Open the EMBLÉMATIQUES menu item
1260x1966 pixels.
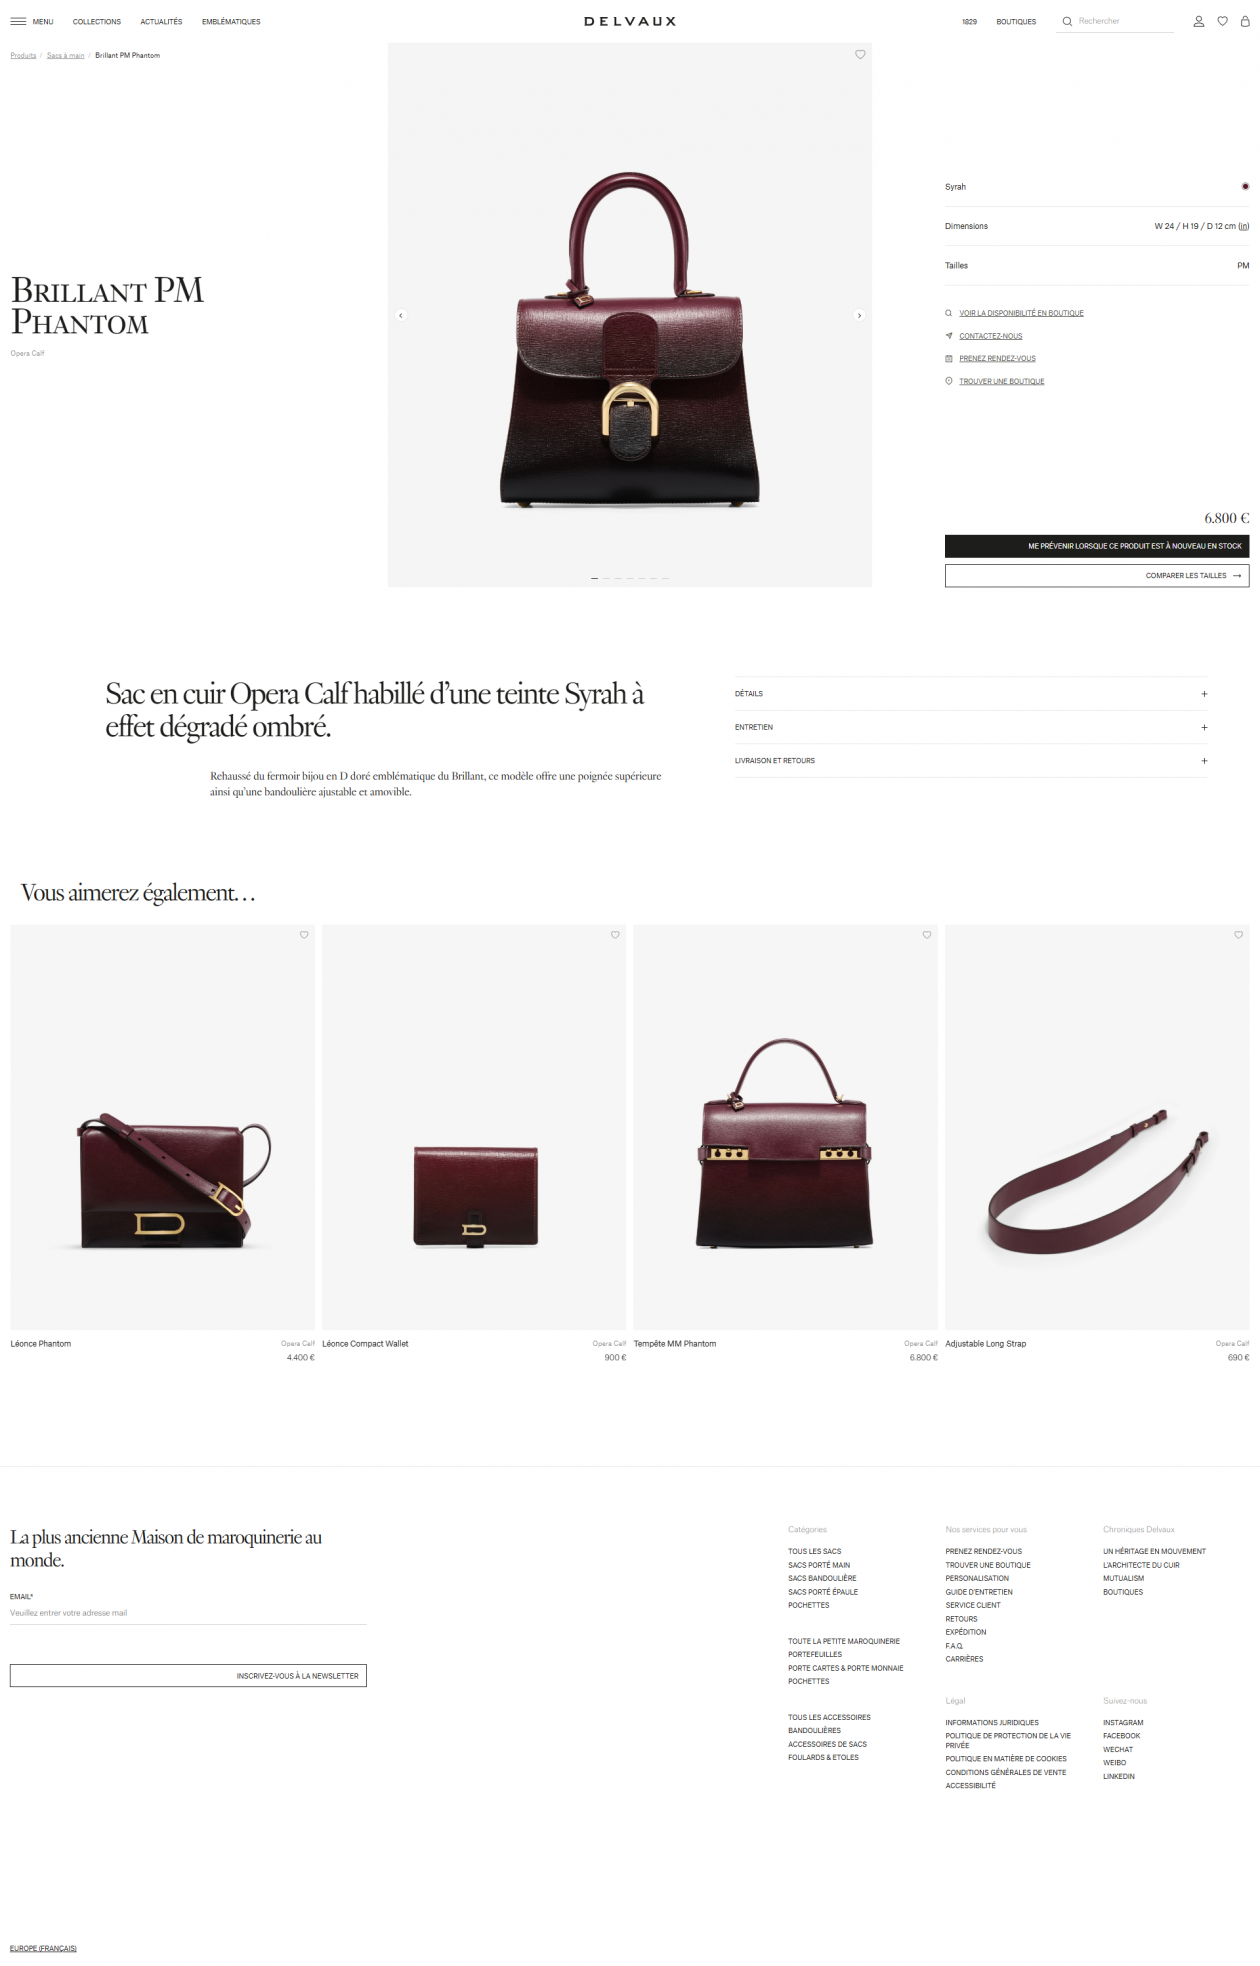click(231, 22)
